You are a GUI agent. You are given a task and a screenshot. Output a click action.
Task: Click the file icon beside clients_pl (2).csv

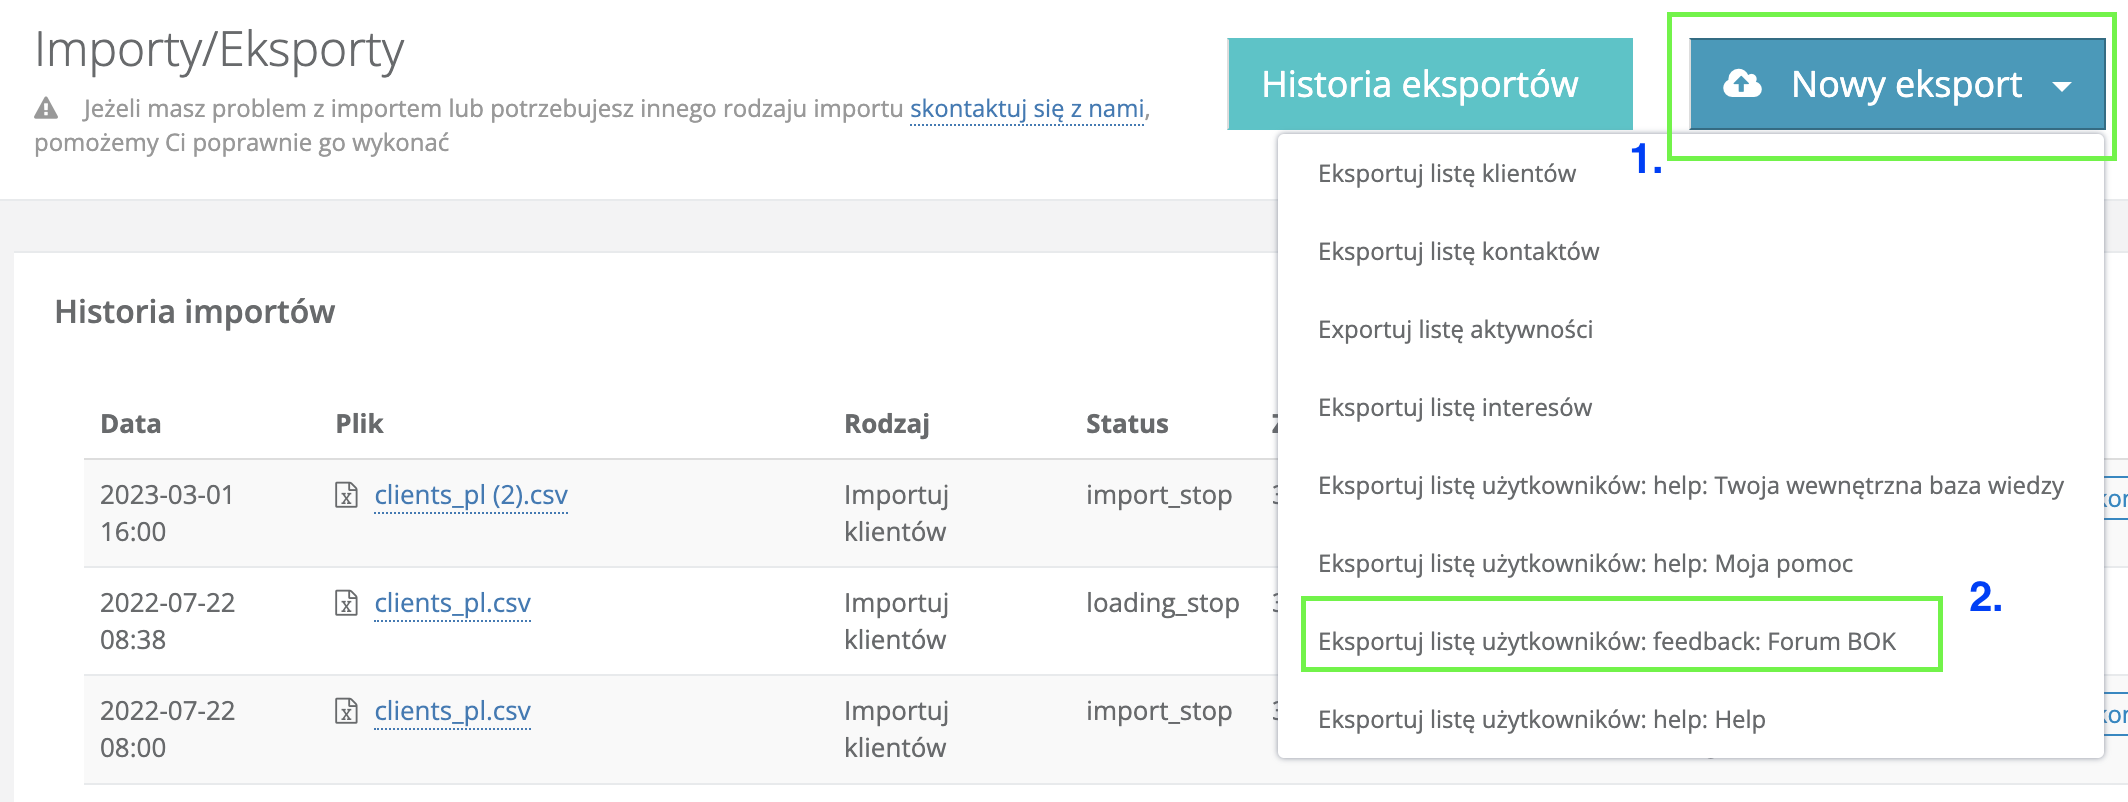(x=346, y=495)
